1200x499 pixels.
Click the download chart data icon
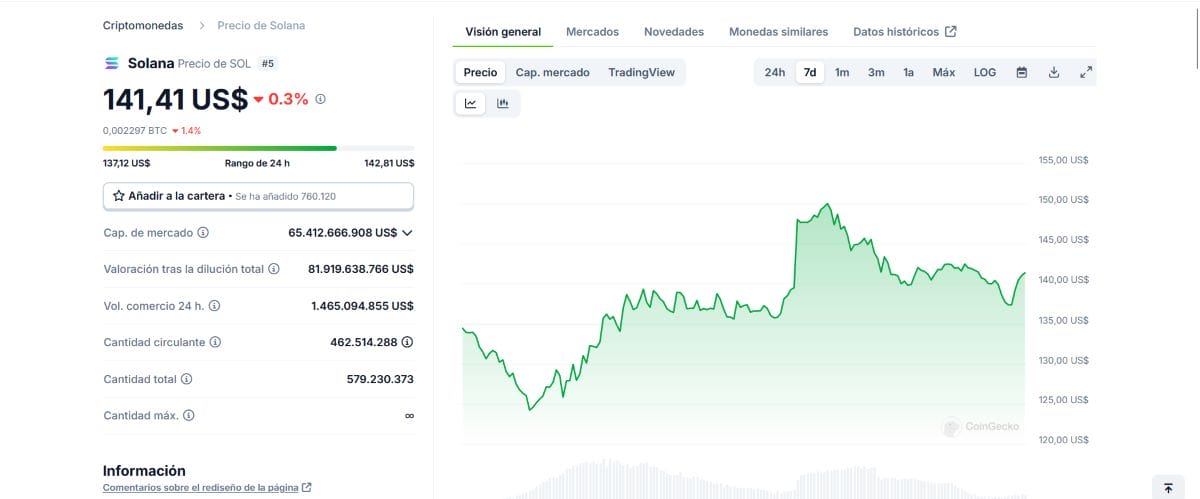click(1053, 72)
